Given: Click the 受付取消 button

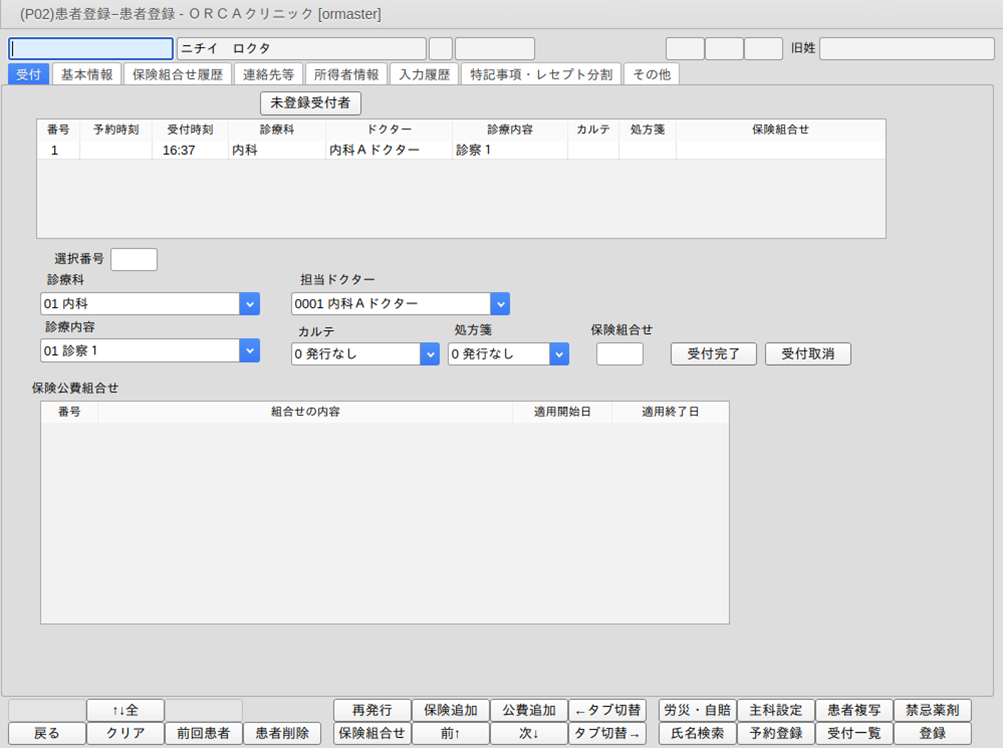Looking at the screenshot, I should point(807,354).
